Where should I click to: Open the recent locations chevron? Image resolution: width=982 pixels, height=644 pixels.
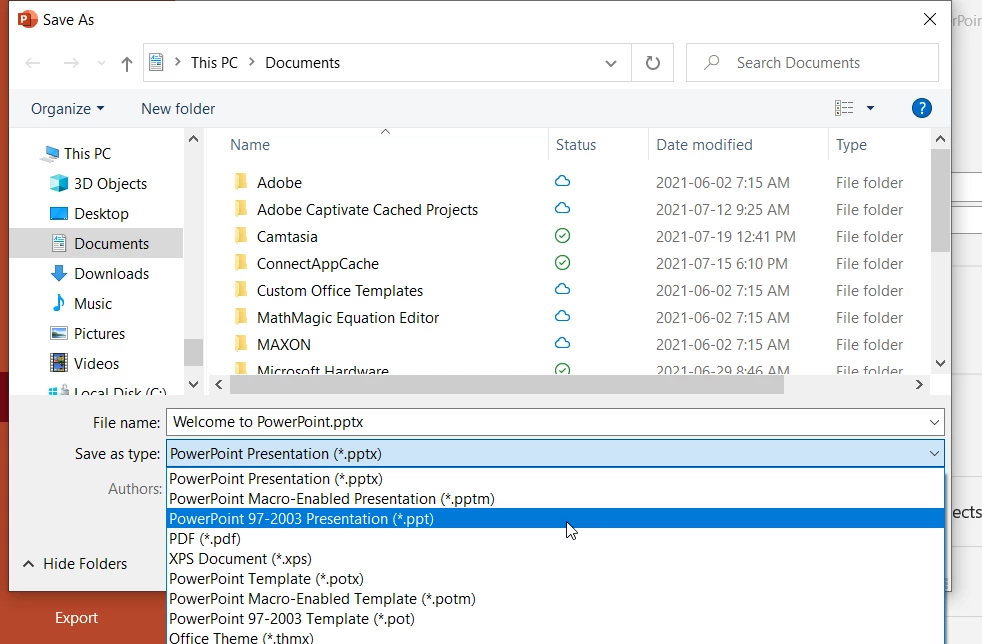tap(101, 63)
